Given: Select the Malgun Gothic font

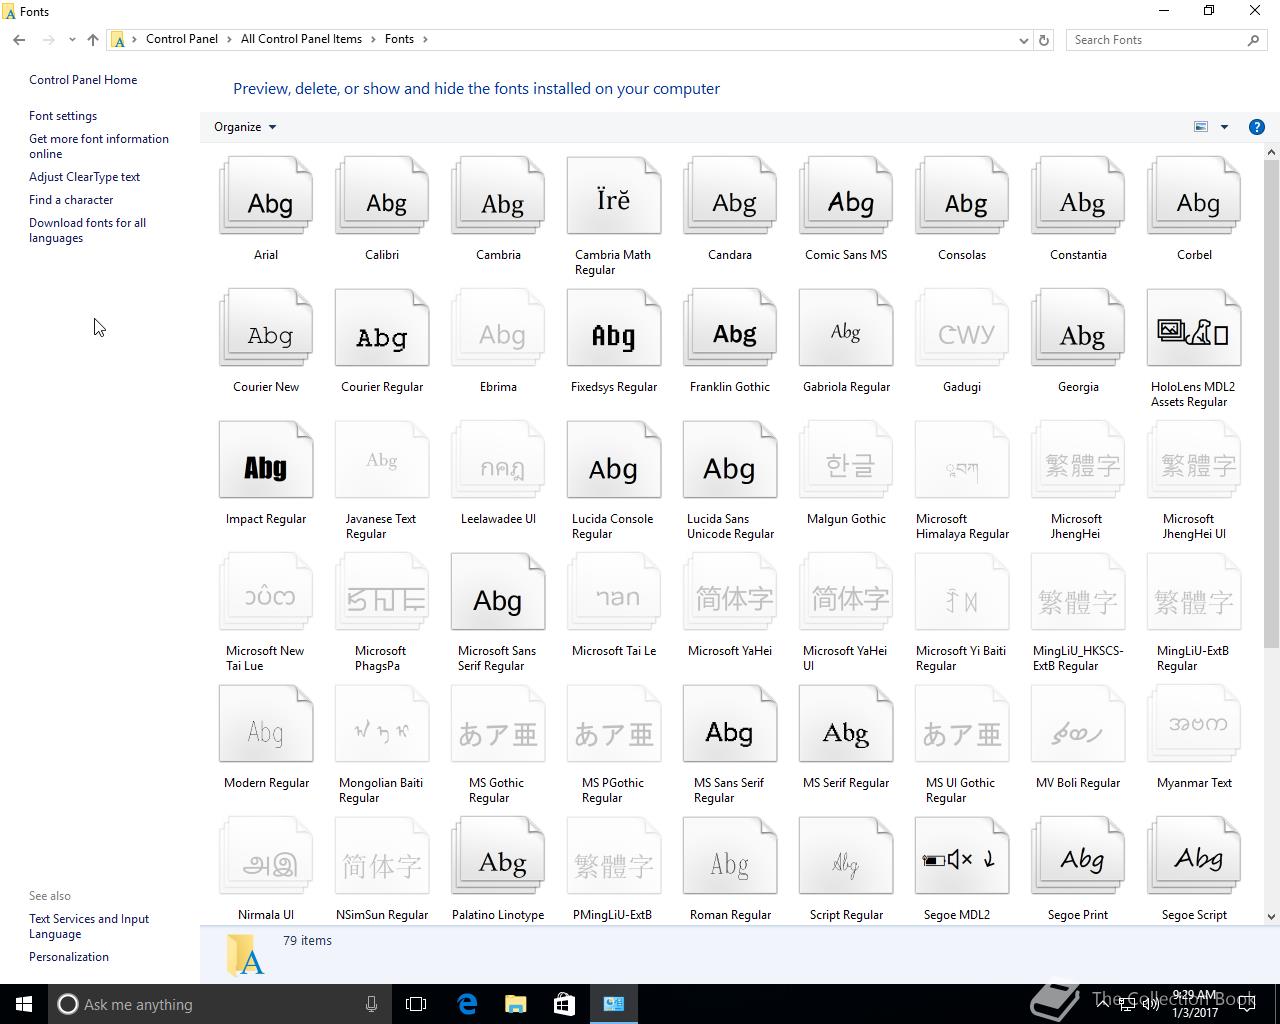Looking at the screenshot, I should (846, 460).
